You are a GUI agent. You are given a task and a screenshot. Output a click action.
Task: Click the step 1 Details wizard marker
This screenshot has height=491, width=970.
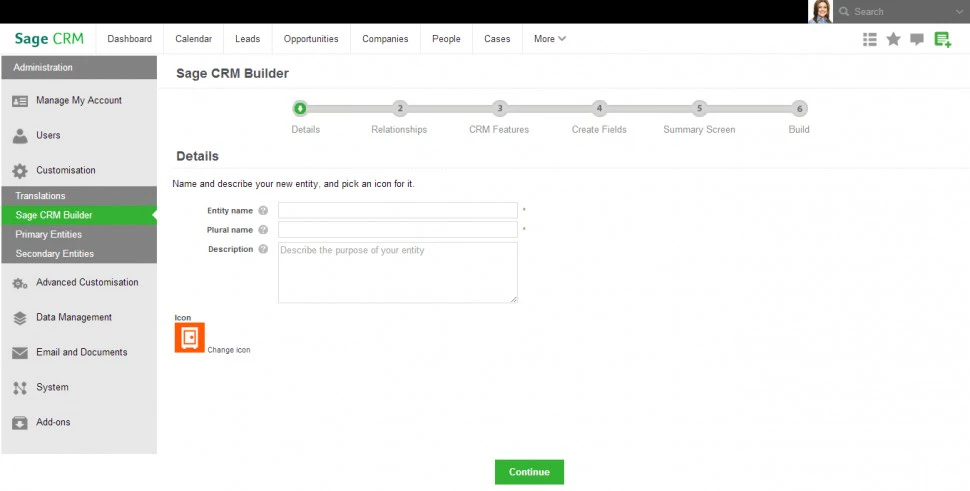[300, 109]
